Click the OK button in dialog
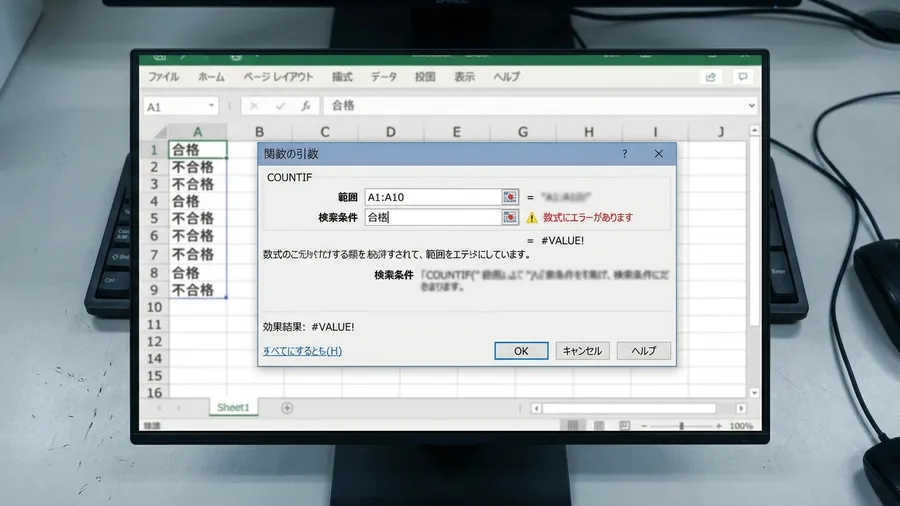 [x=521, y=351]
